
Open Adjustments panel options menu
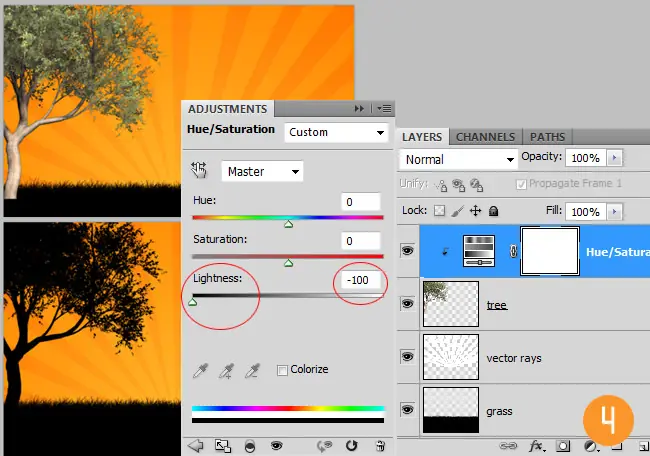384,109
